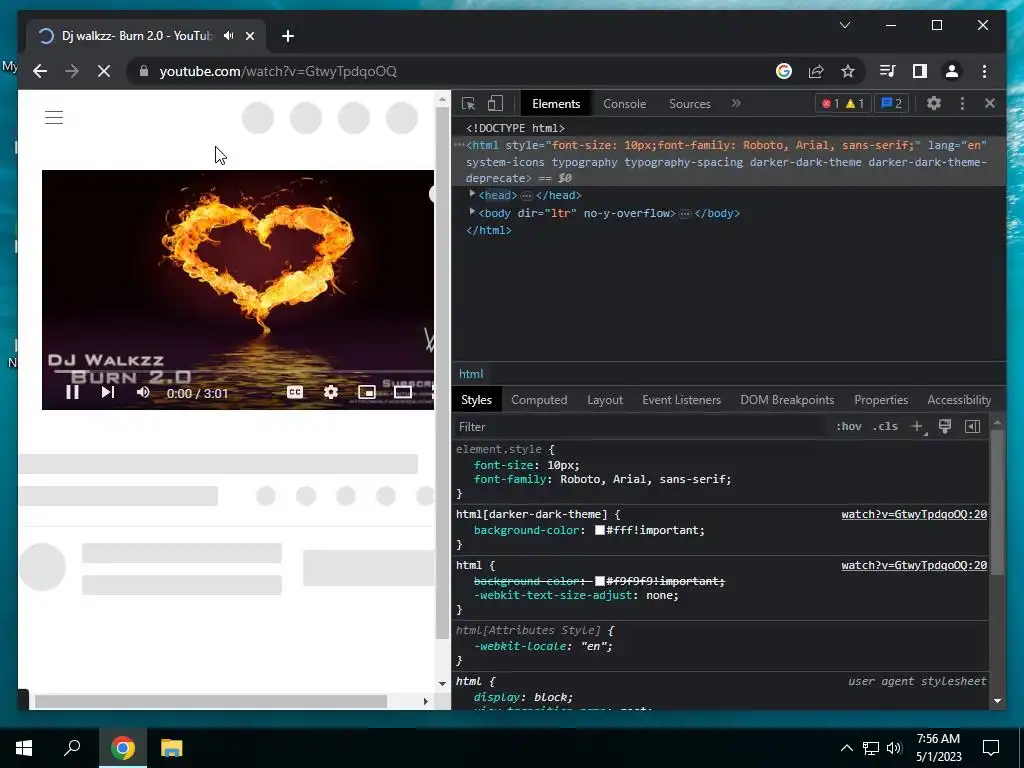Expand the head element node
This screenshot has height=768, width=1024.
[x=472, y=195]
